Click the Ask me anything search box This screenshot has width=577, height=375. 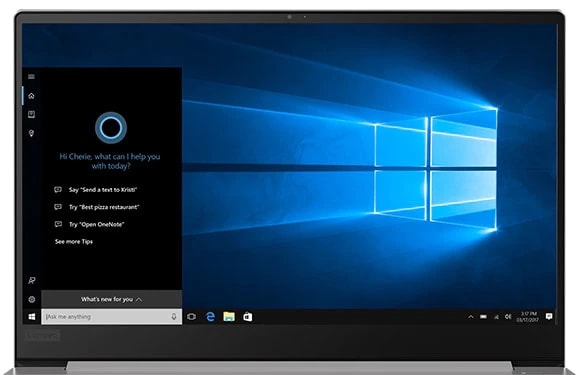point(111,316)
